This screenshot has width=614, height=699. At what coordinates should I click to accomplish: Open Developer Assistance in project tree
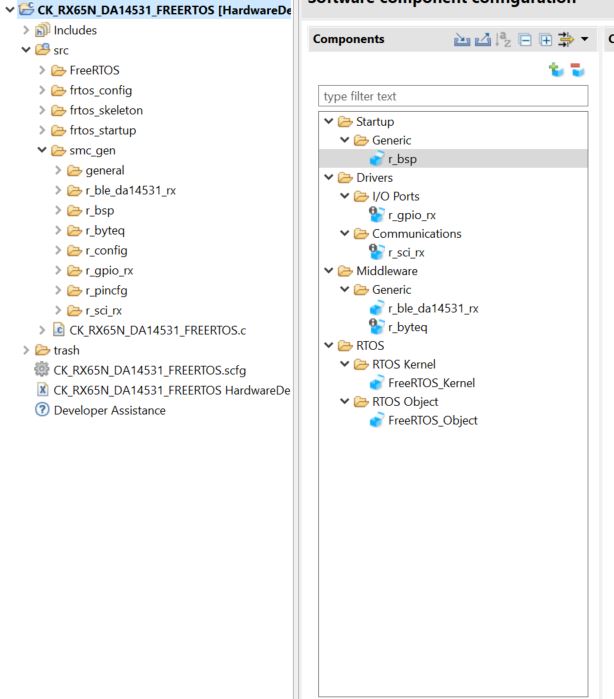[100, 411]
